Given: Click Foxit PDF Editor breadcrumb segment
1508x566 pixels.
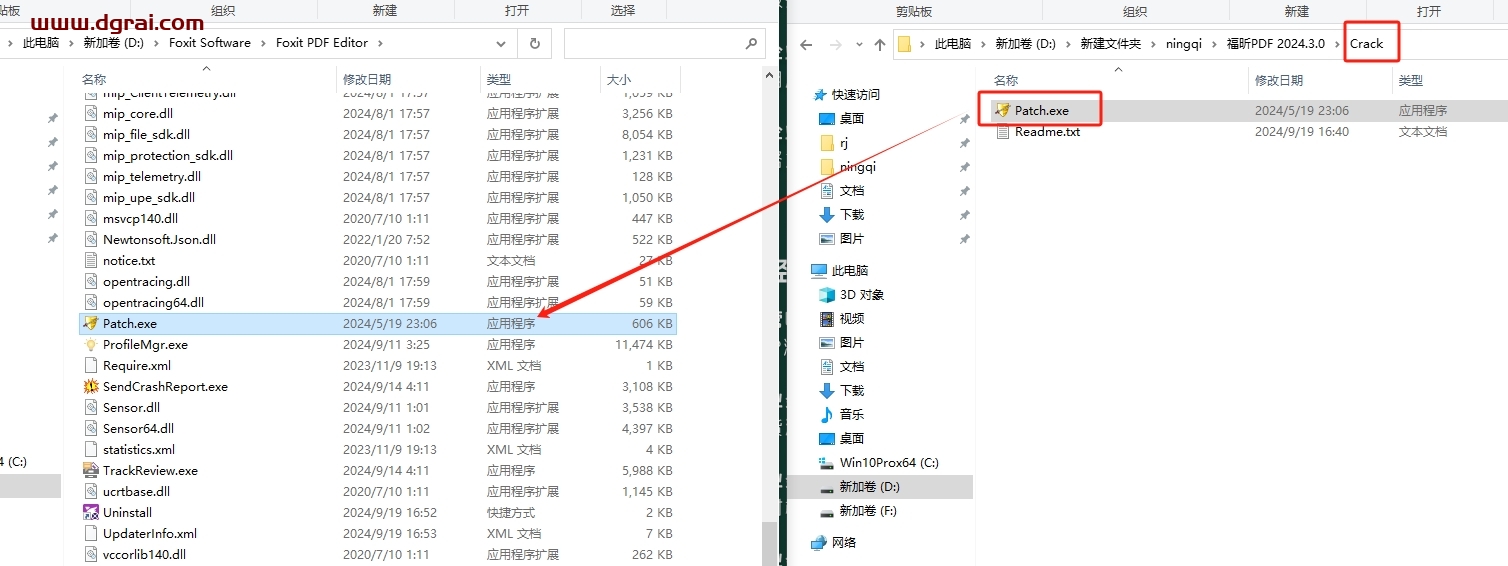Looking at the screenshot, I should pyautogui.click(x=322, y=43).
